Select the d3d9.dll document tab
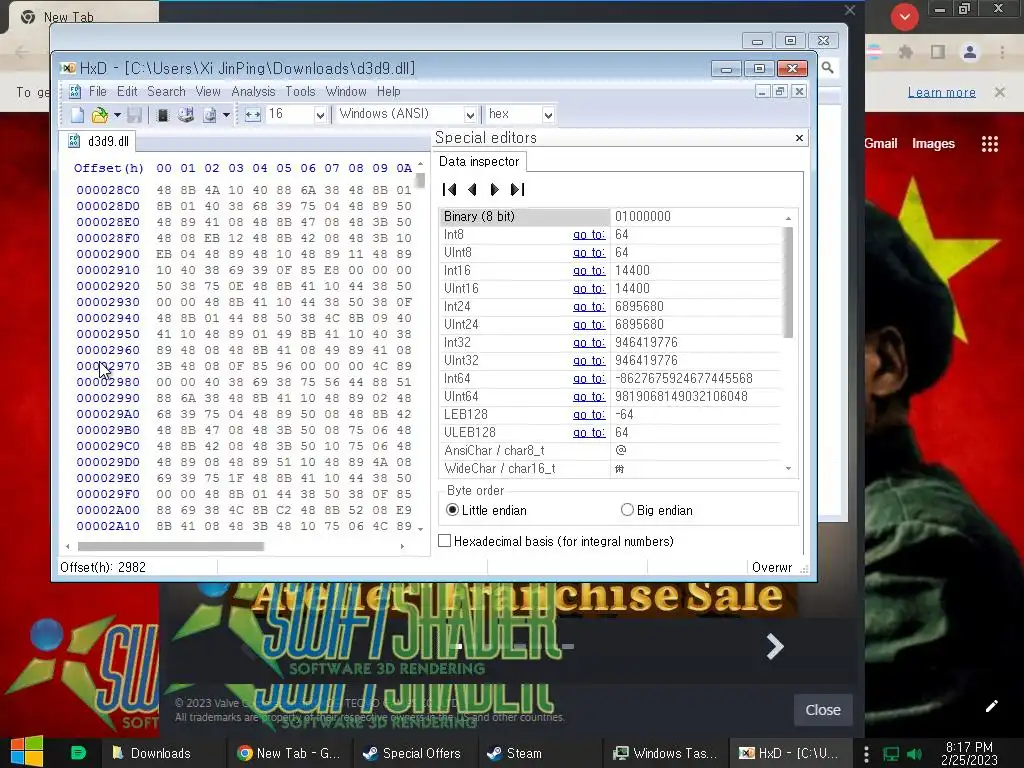The image size is (1024, 768). [x=99, y=141]
